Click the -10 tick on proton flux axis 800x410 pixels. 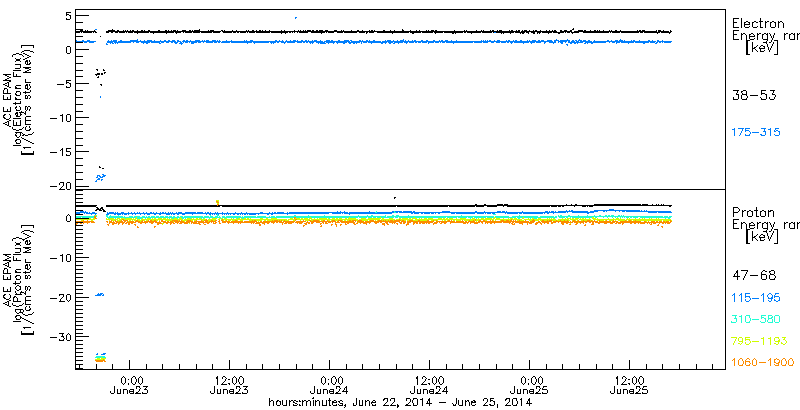click(x=59, y=258)
